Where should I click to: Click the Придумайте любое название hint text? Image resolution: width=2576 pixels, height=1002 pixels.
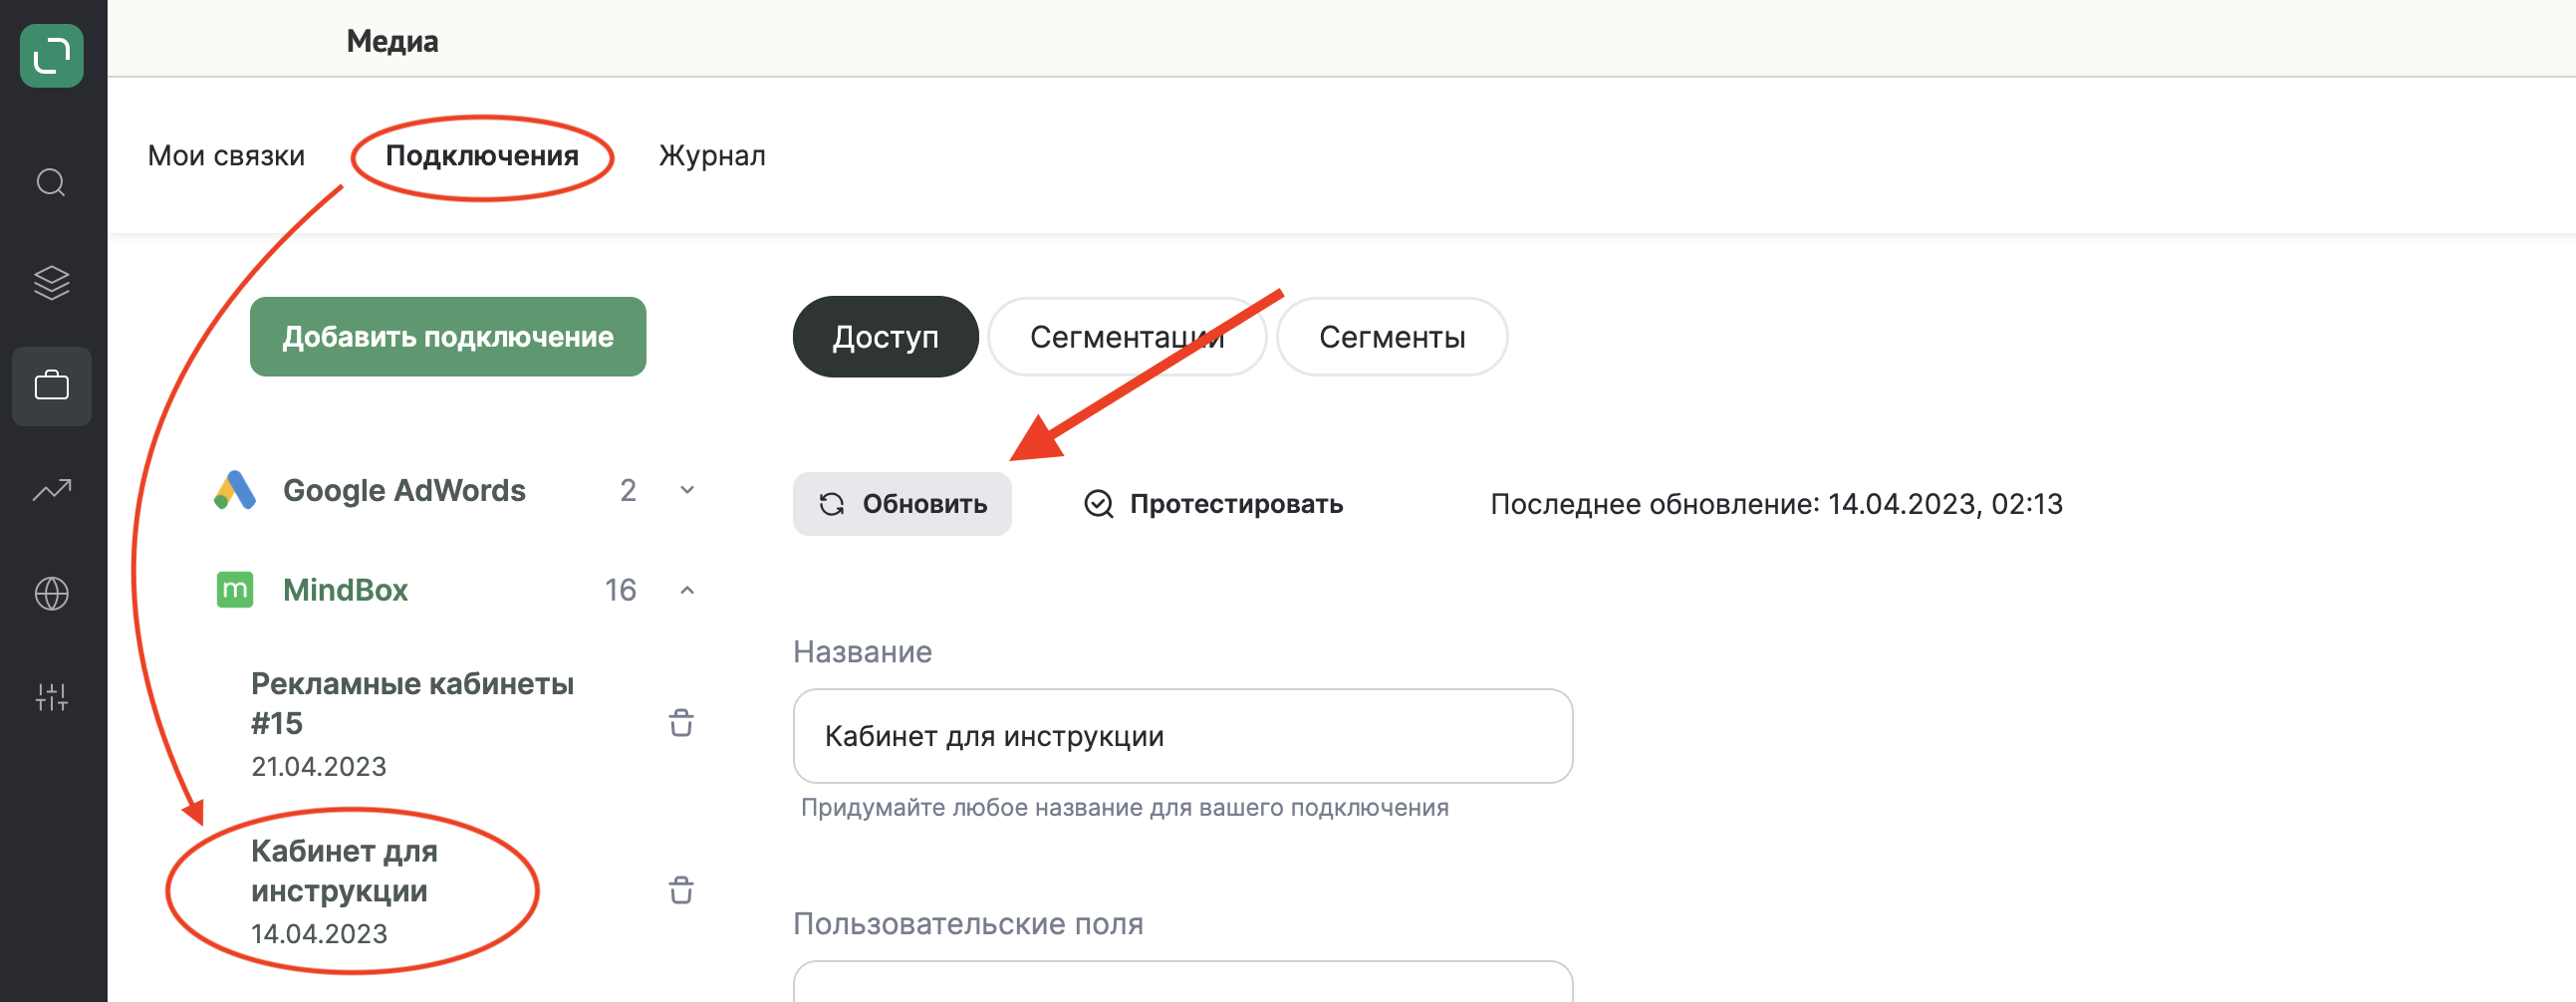pyautogui.click(x=1125, y=808)
